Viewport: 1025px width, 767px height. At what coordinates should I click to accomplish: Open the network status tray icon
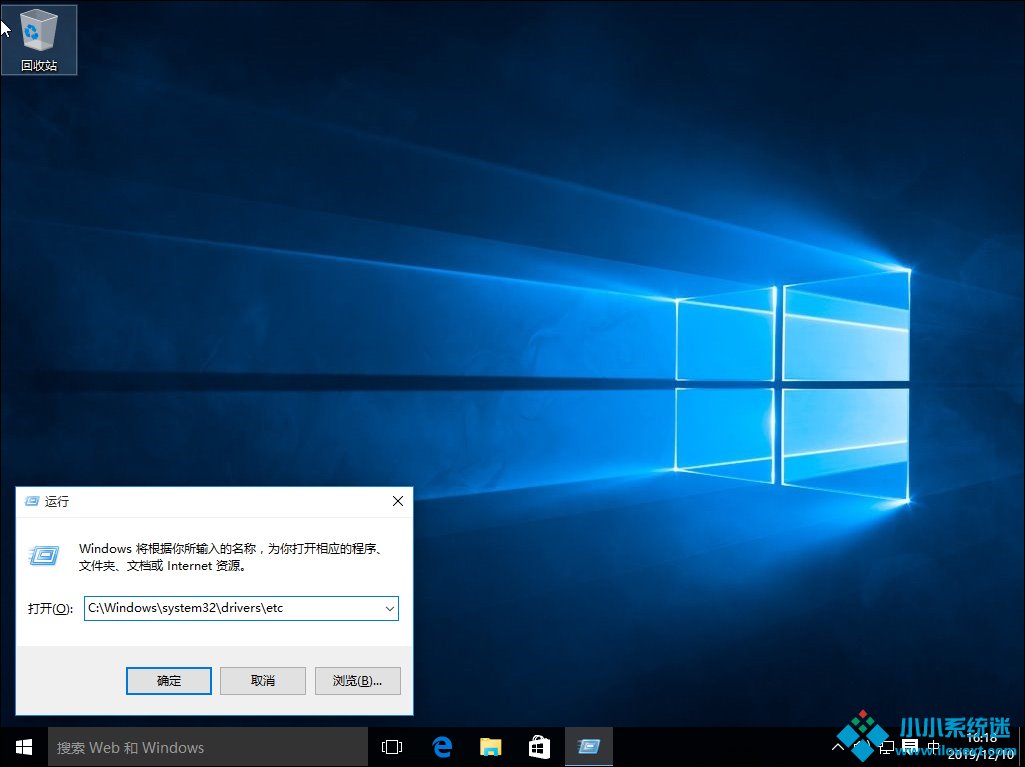coord(886,747)
